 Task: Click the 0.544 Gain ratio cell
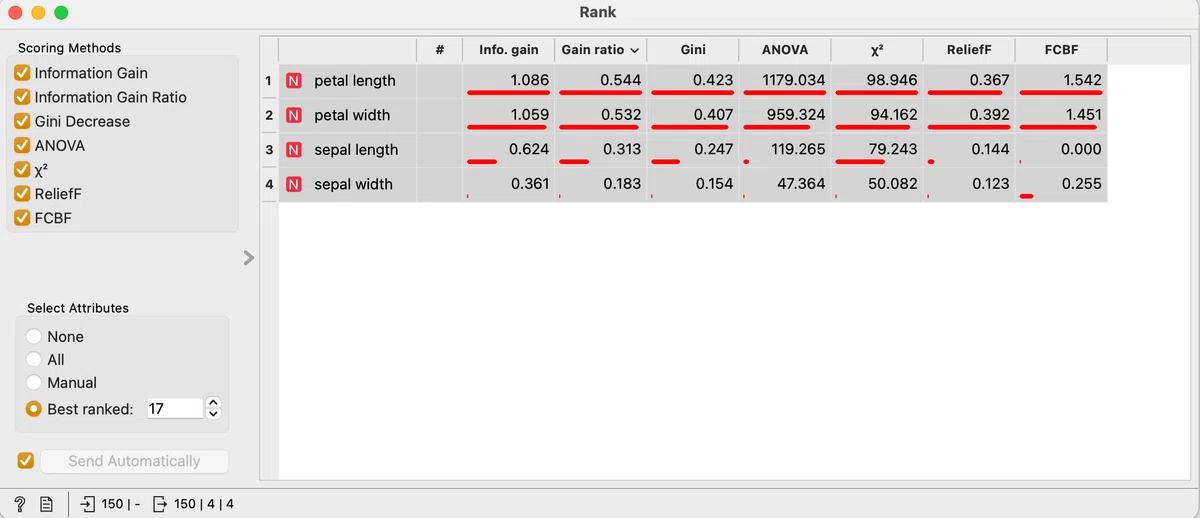[x=601, y=81]
